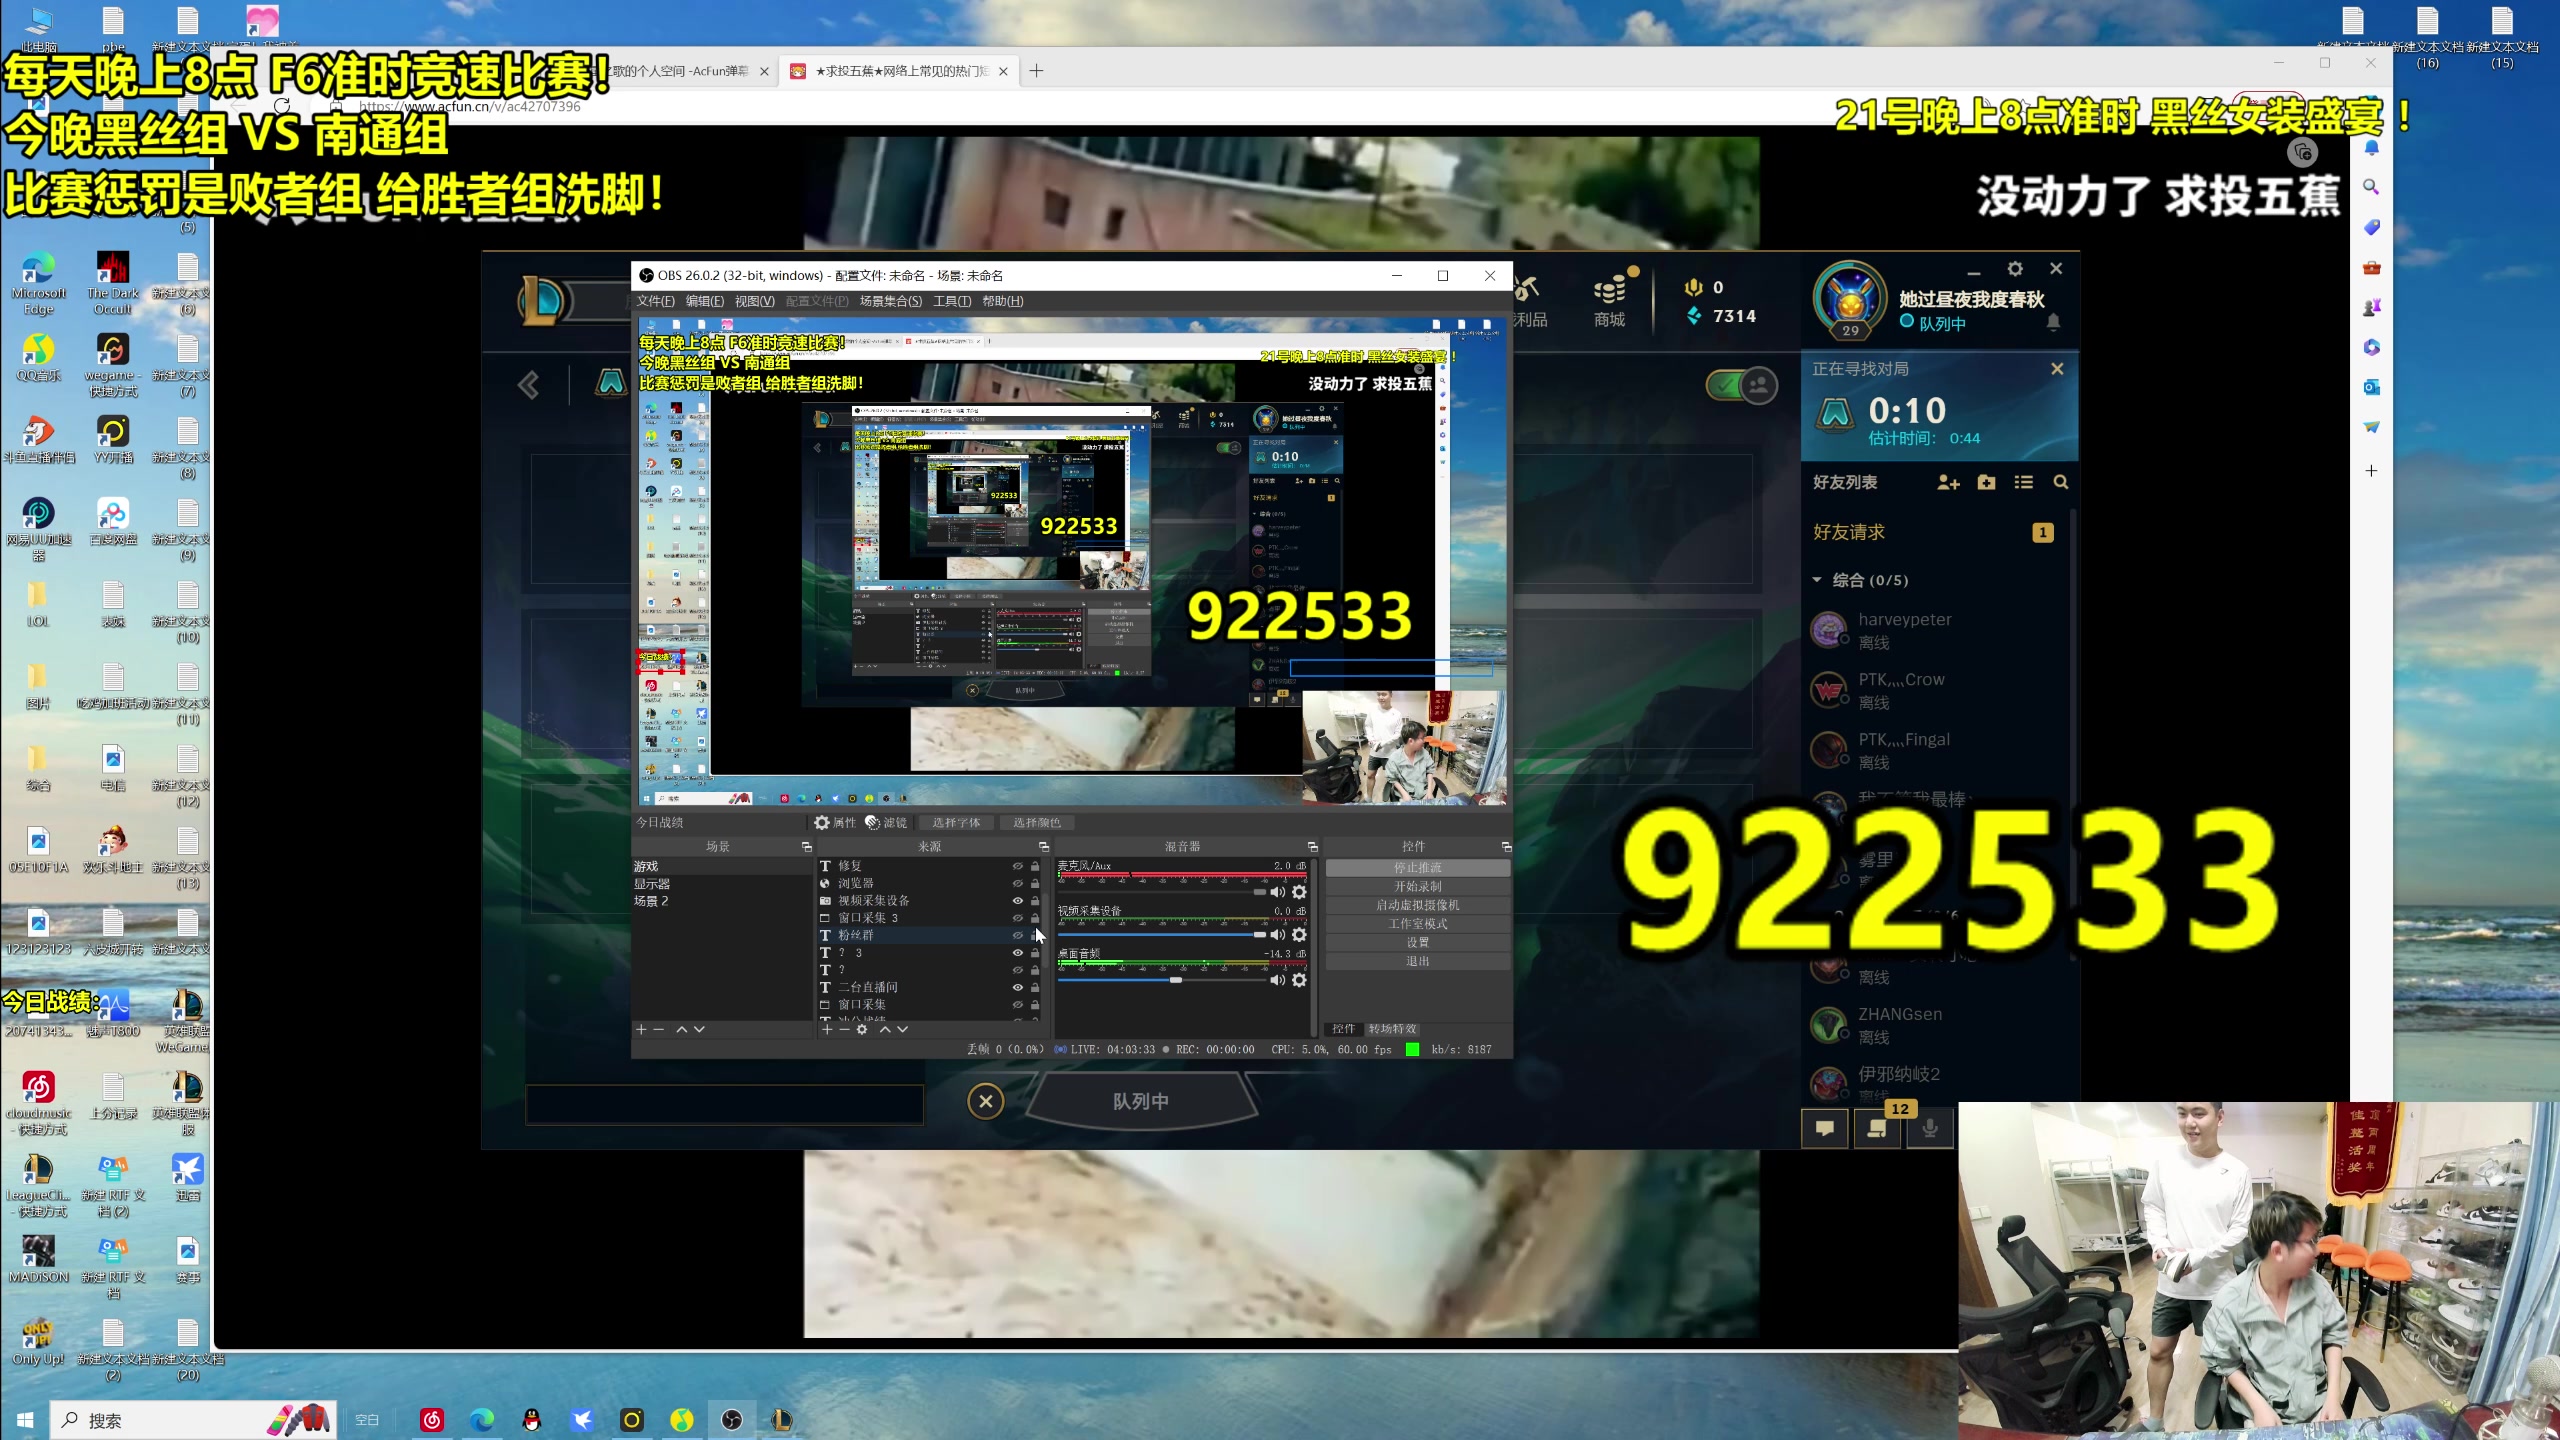Select the 显示器 scene in the list
Image resolution: width=2560 pixels, height=1440 pixels.
coord(652,884)
